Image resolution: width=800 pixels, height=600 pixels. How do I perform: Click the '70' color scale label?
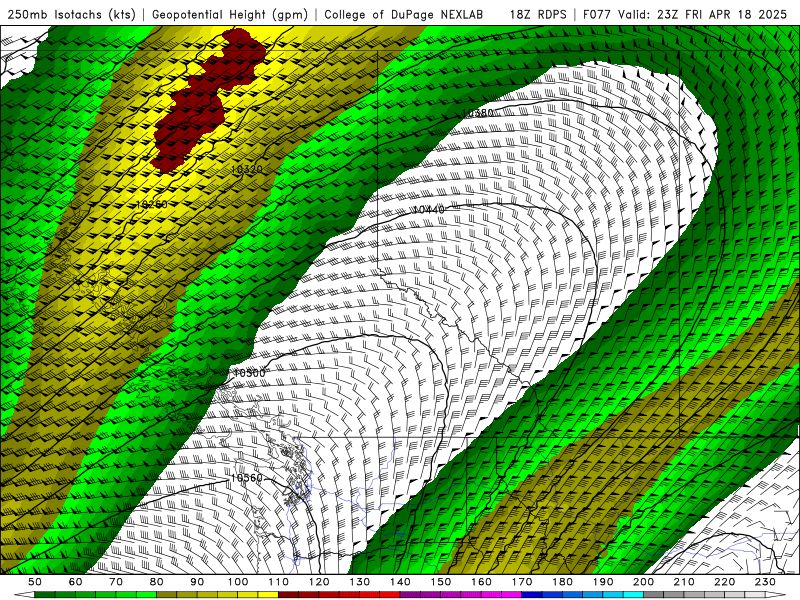point(116,582)
